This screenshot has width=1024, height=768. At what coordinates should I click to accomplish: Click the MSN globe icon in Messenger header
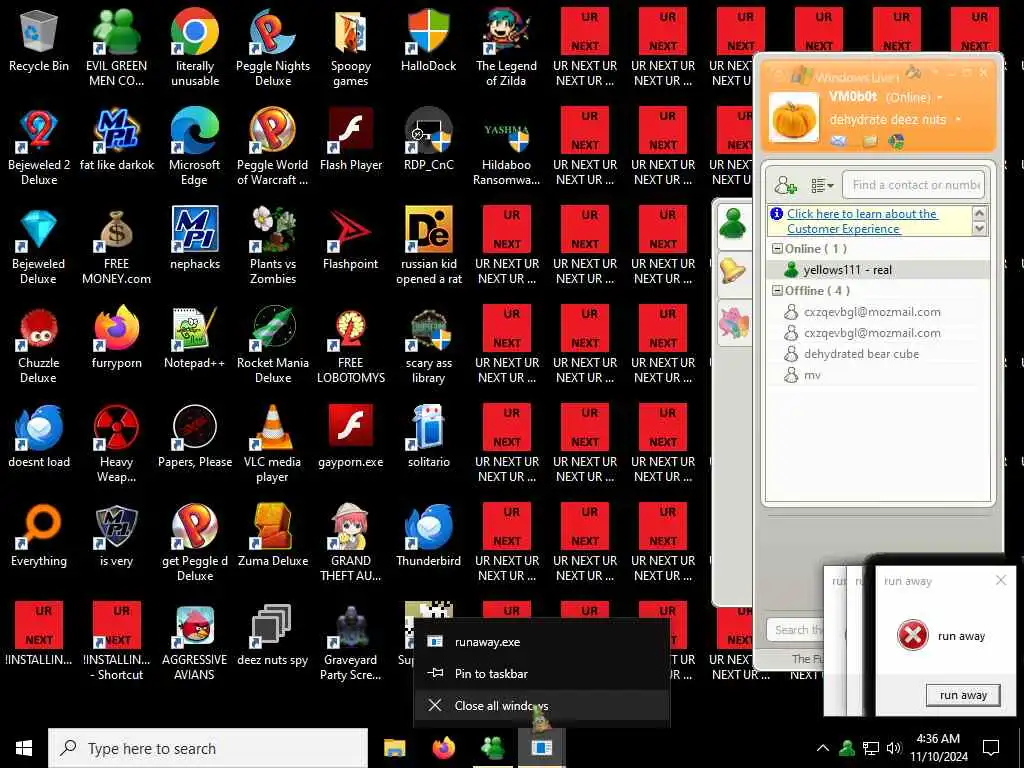(x=896, y=141)
